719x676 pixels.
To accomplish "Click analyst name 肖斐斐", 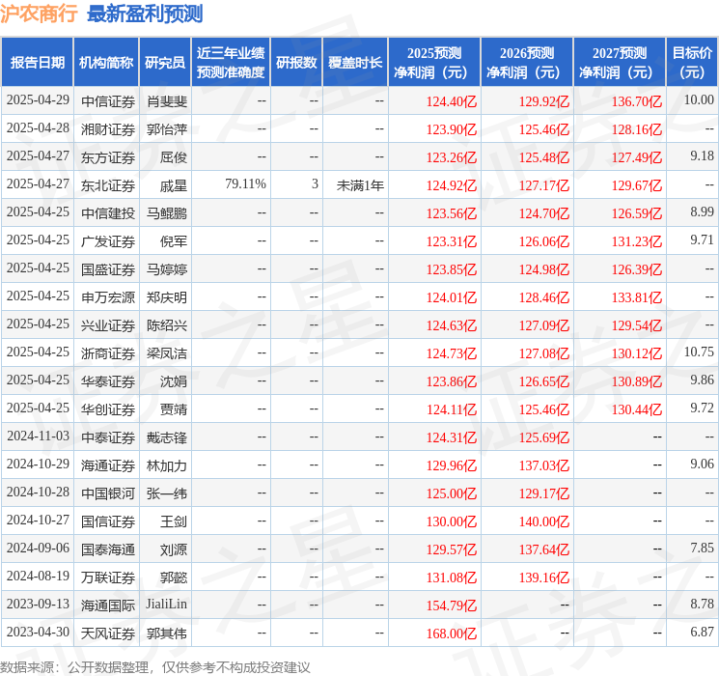I will [166, 101].
